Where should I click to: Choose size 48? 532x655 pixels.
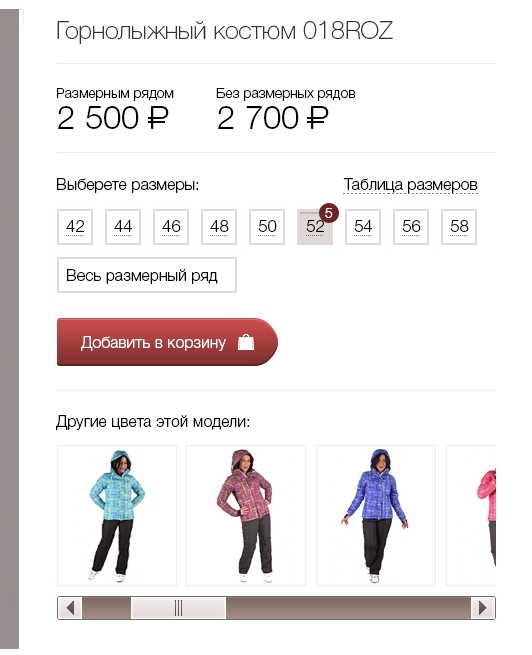[x=219, y=227]
